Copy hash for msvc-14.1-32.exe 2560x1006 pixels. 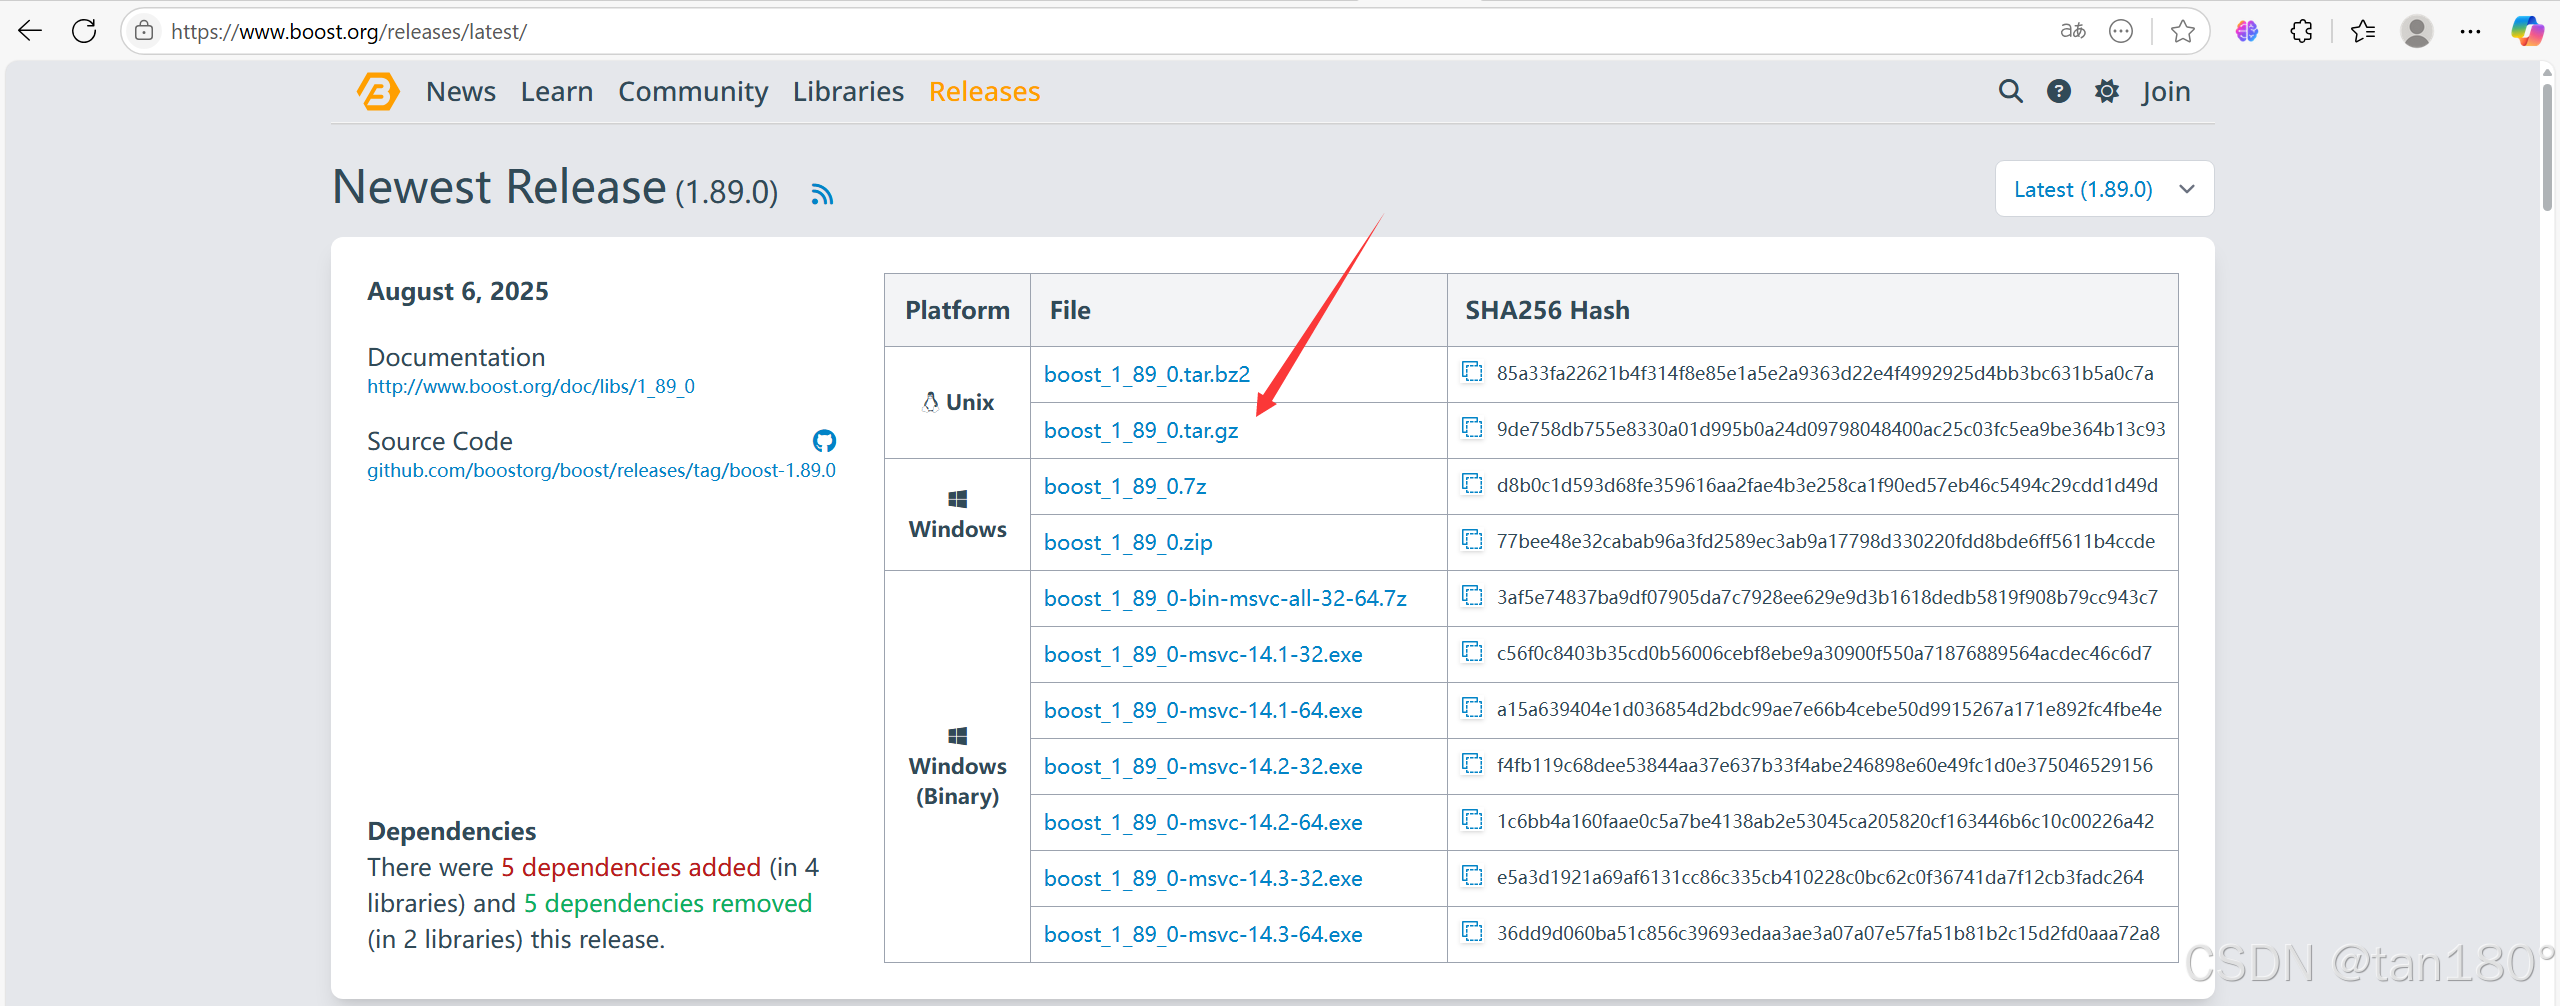(1472, 652)
